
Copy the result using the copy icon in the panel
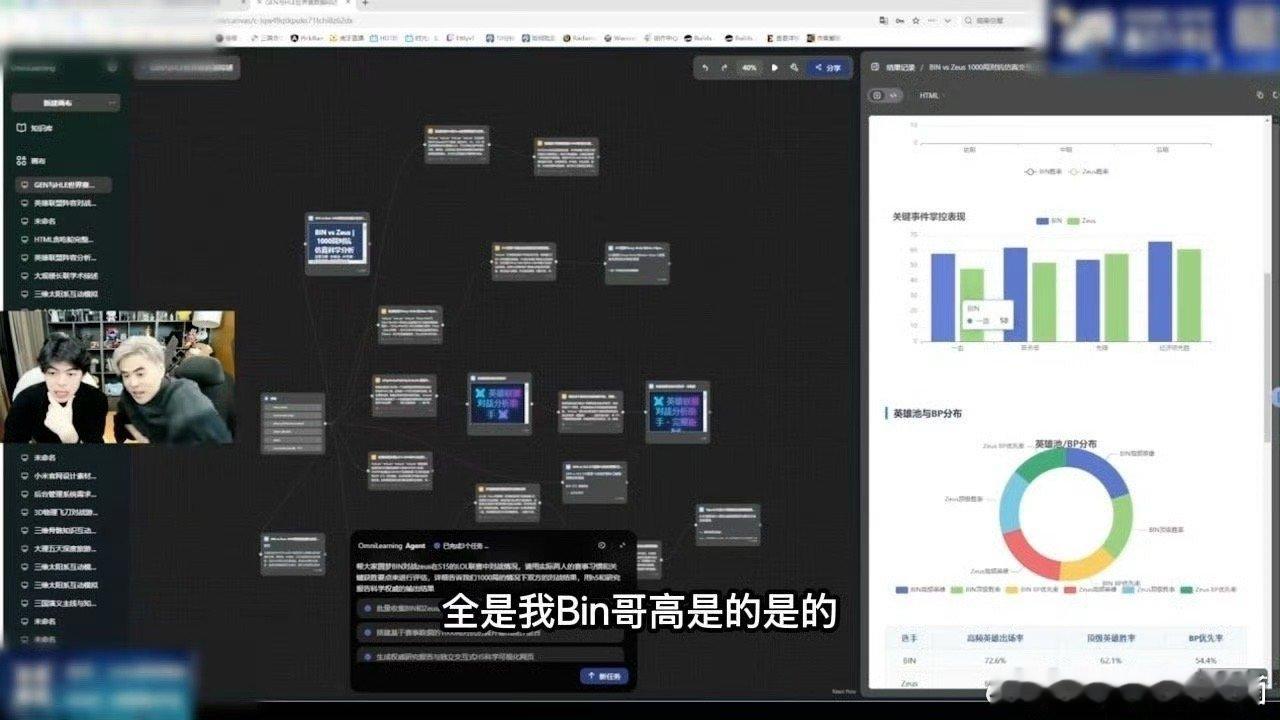tap(1260, 95)
